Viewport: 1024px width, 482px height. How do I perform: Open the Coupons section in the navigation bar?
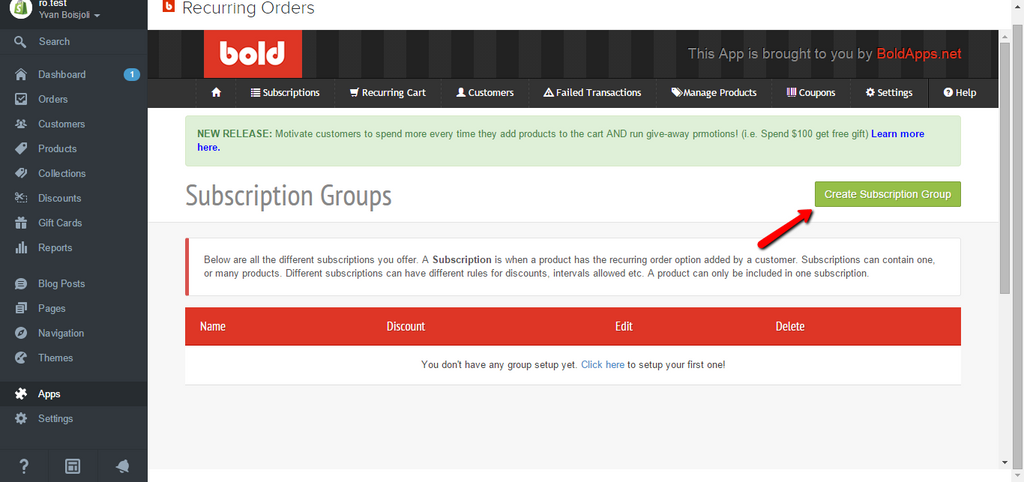pyautogui.click(x=810, y=93)
